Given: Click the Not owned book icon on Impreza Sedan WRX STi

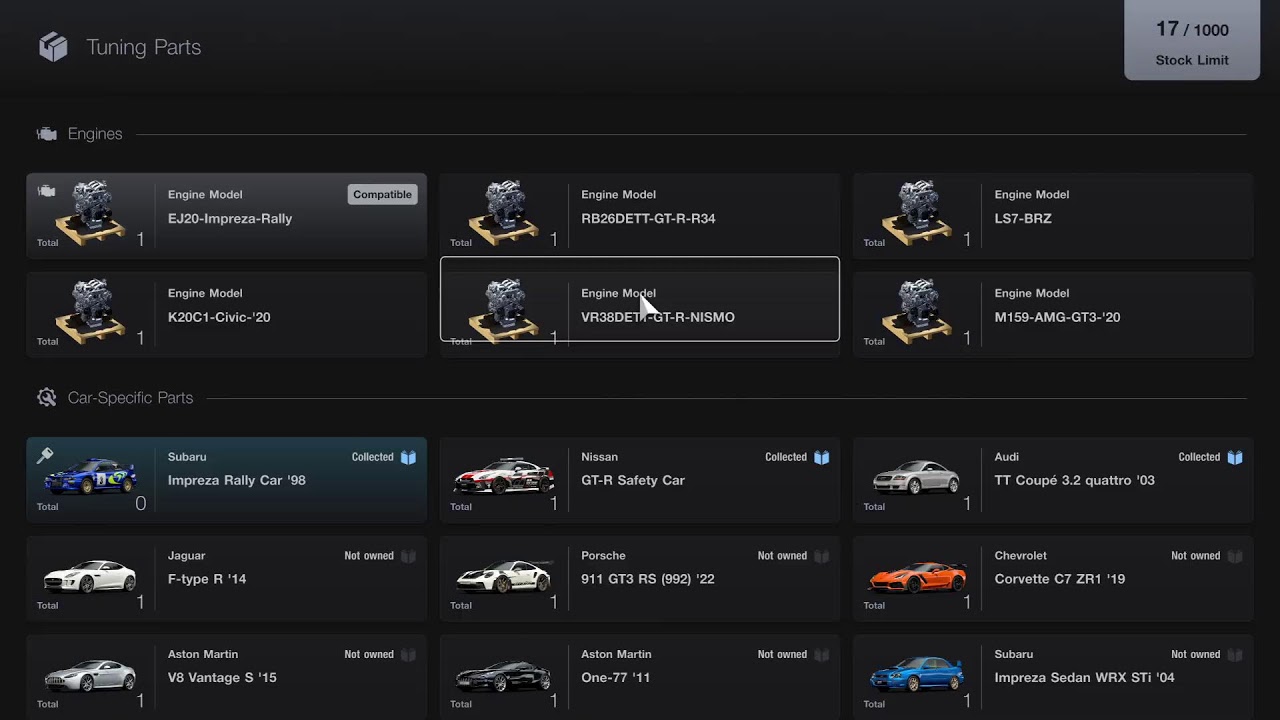Looking at the screenshot, I should [1235, 655].
